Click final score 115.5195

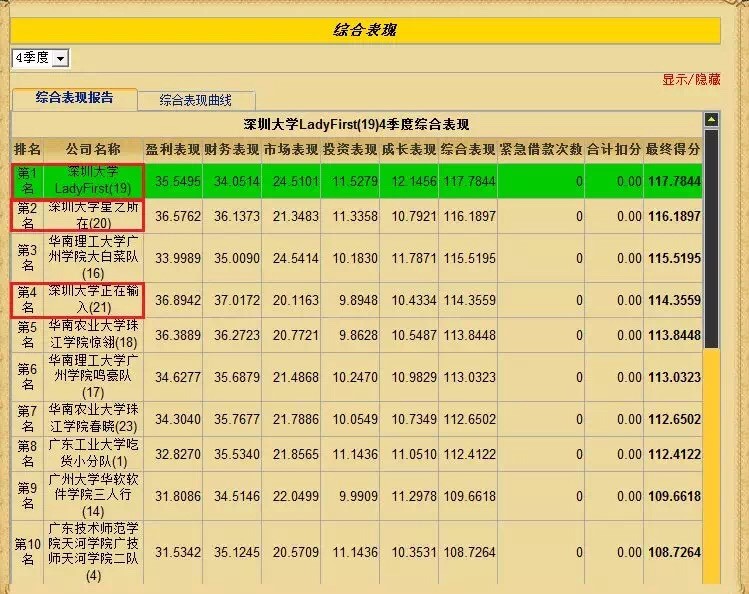point(674,258)
